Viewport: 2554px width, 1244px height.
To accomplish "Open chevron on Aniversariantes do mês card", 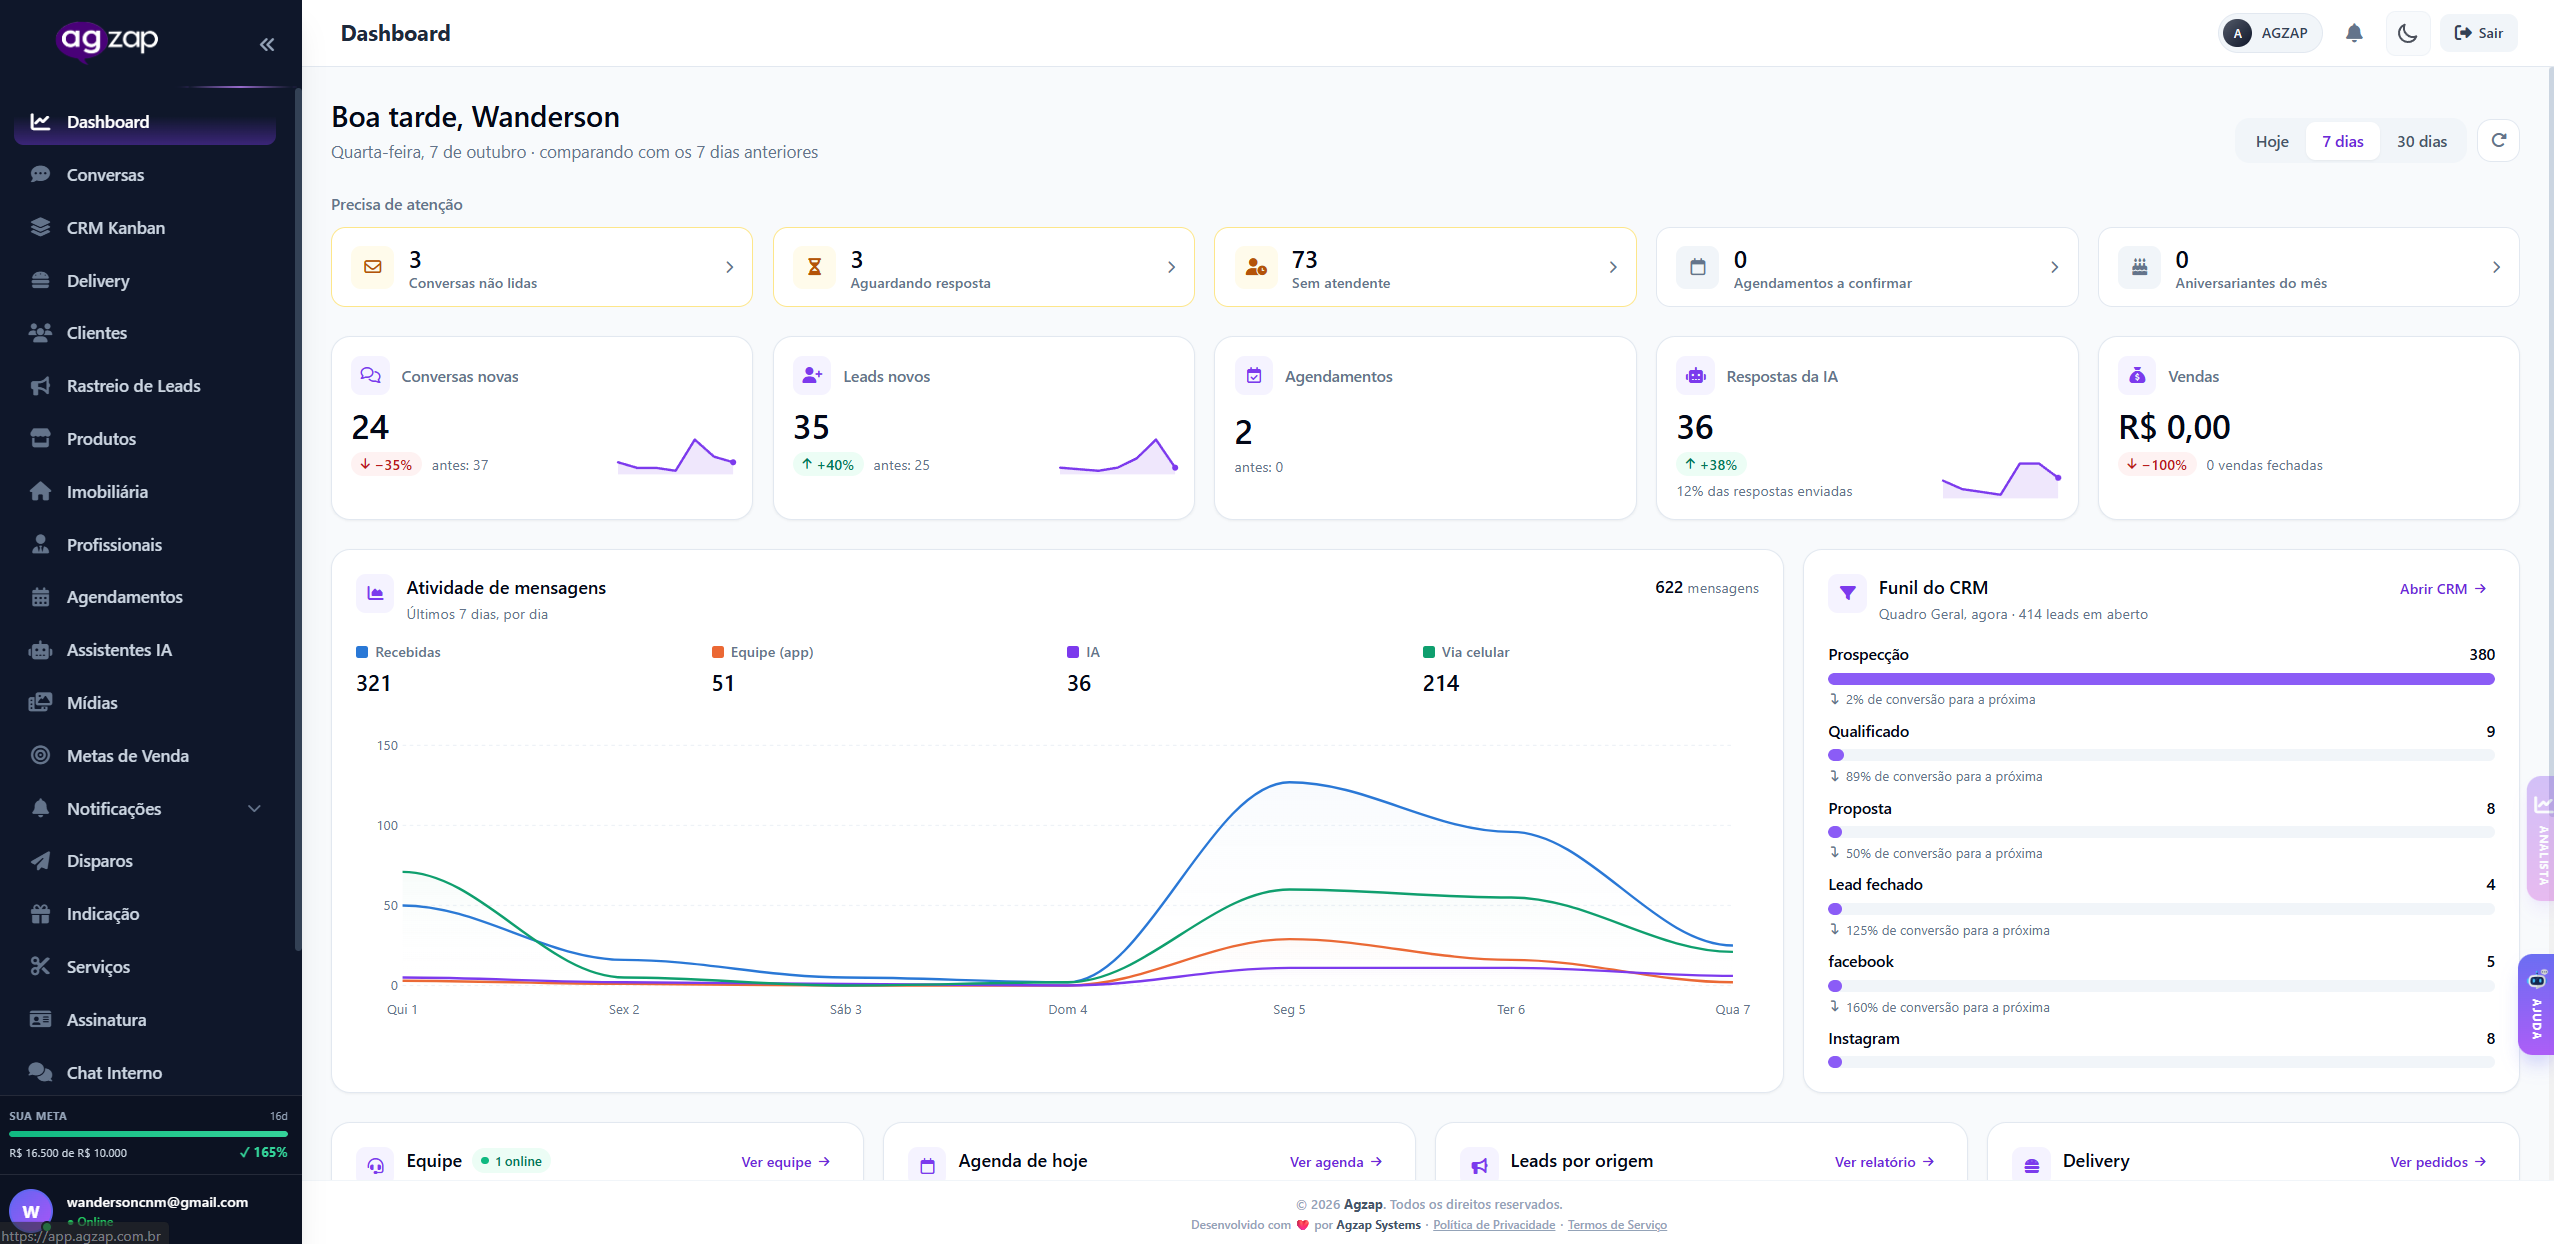I will point(2496,267).
